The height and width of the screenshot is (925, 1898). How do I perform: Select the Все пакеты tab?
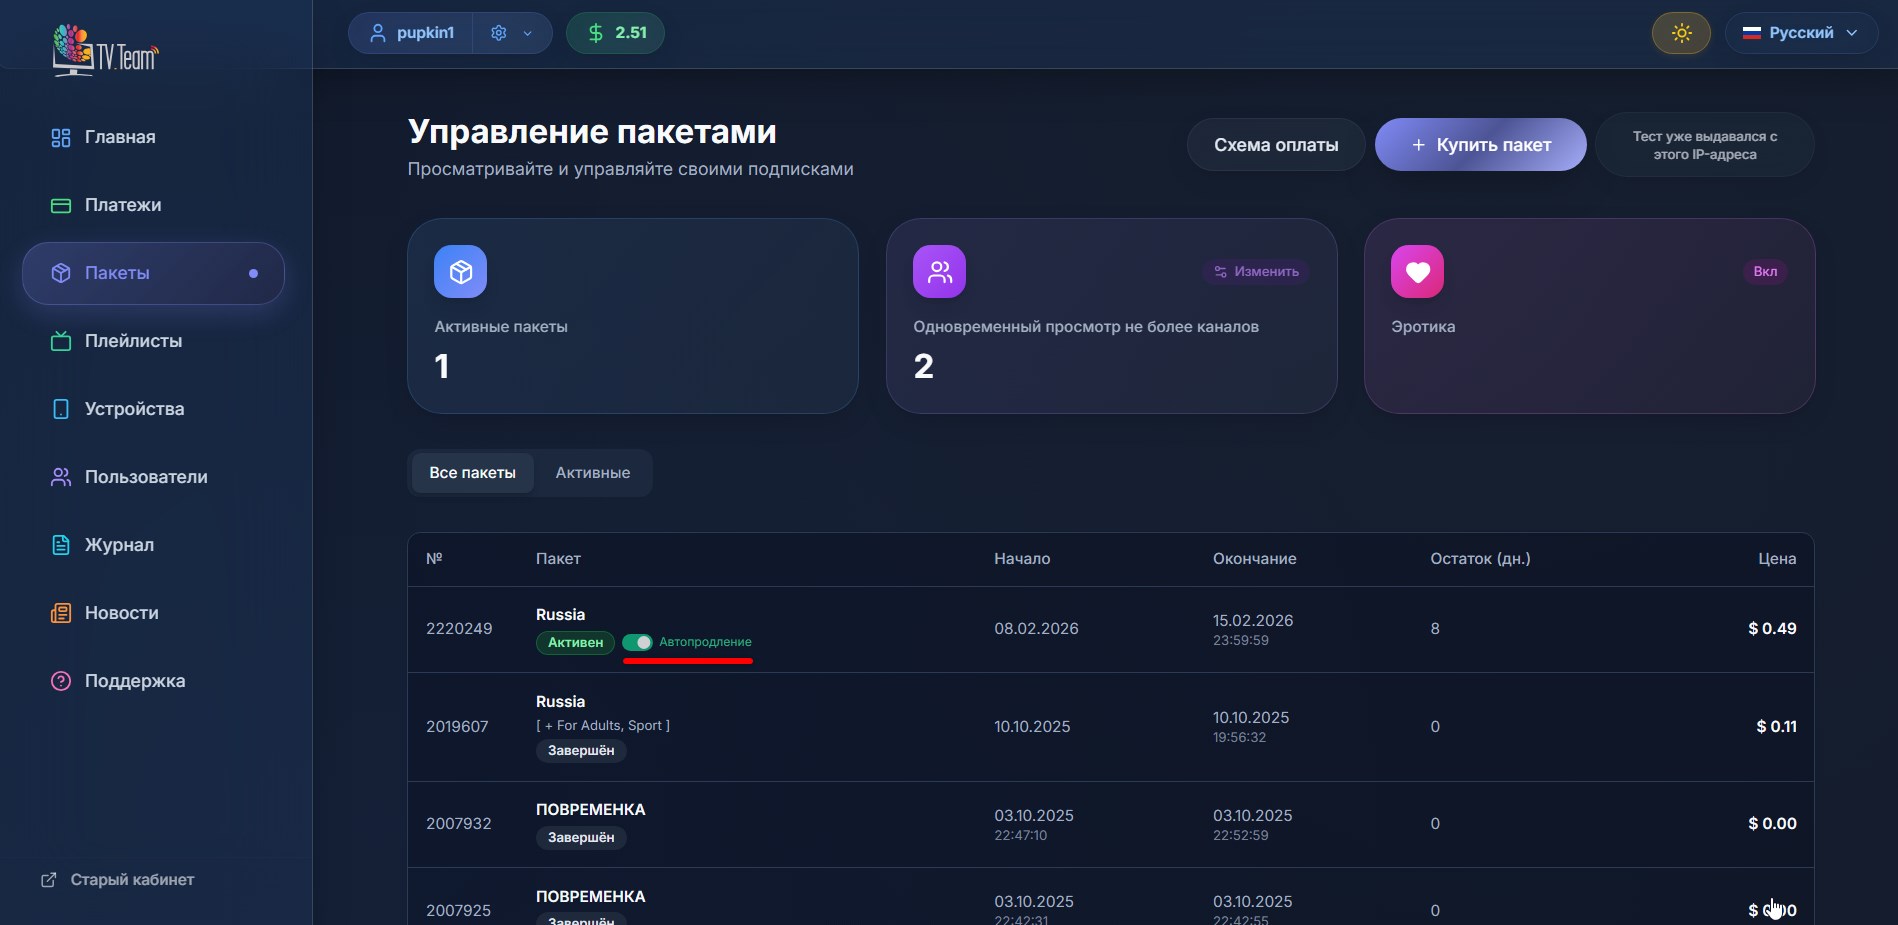tap(472, 473)
